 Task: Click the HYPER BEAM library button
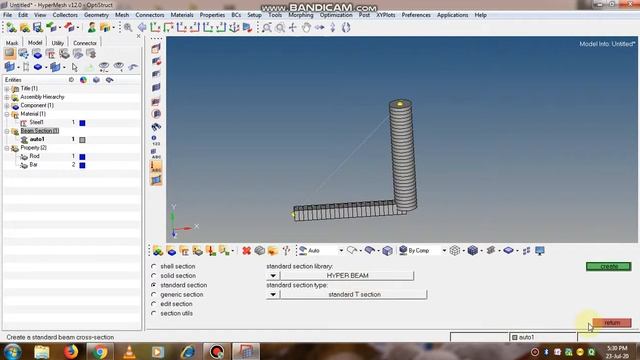347,276
